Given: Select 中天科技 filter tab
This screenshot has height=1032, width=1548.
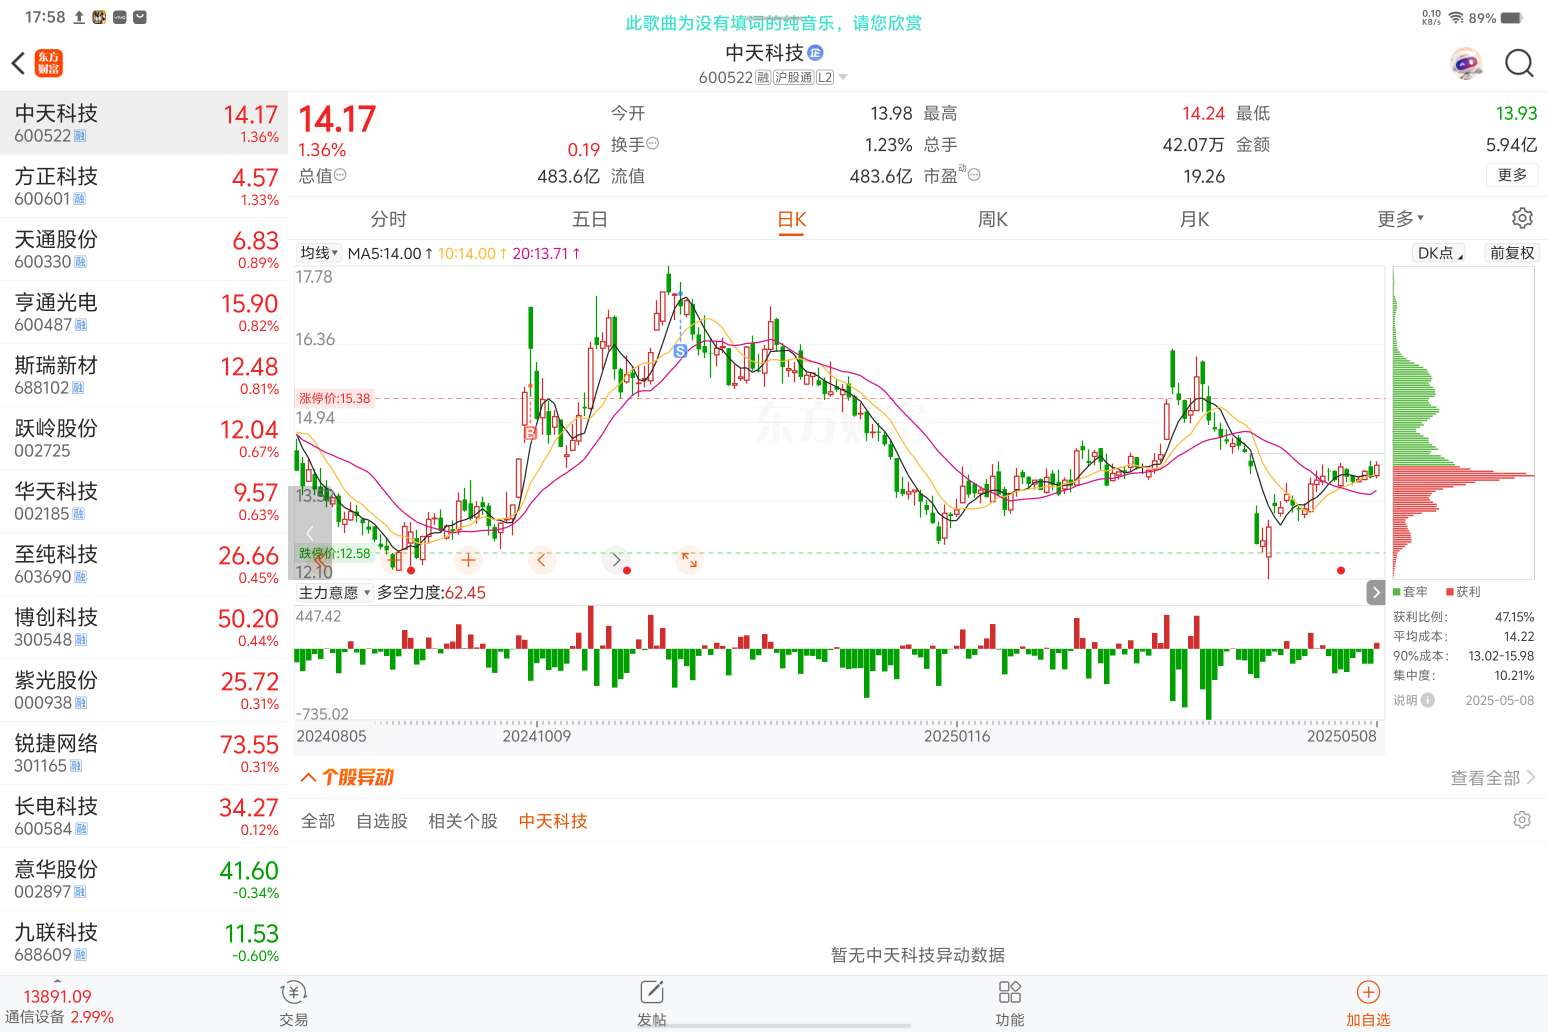Looking at the screenshot, I should click(553, 821).
